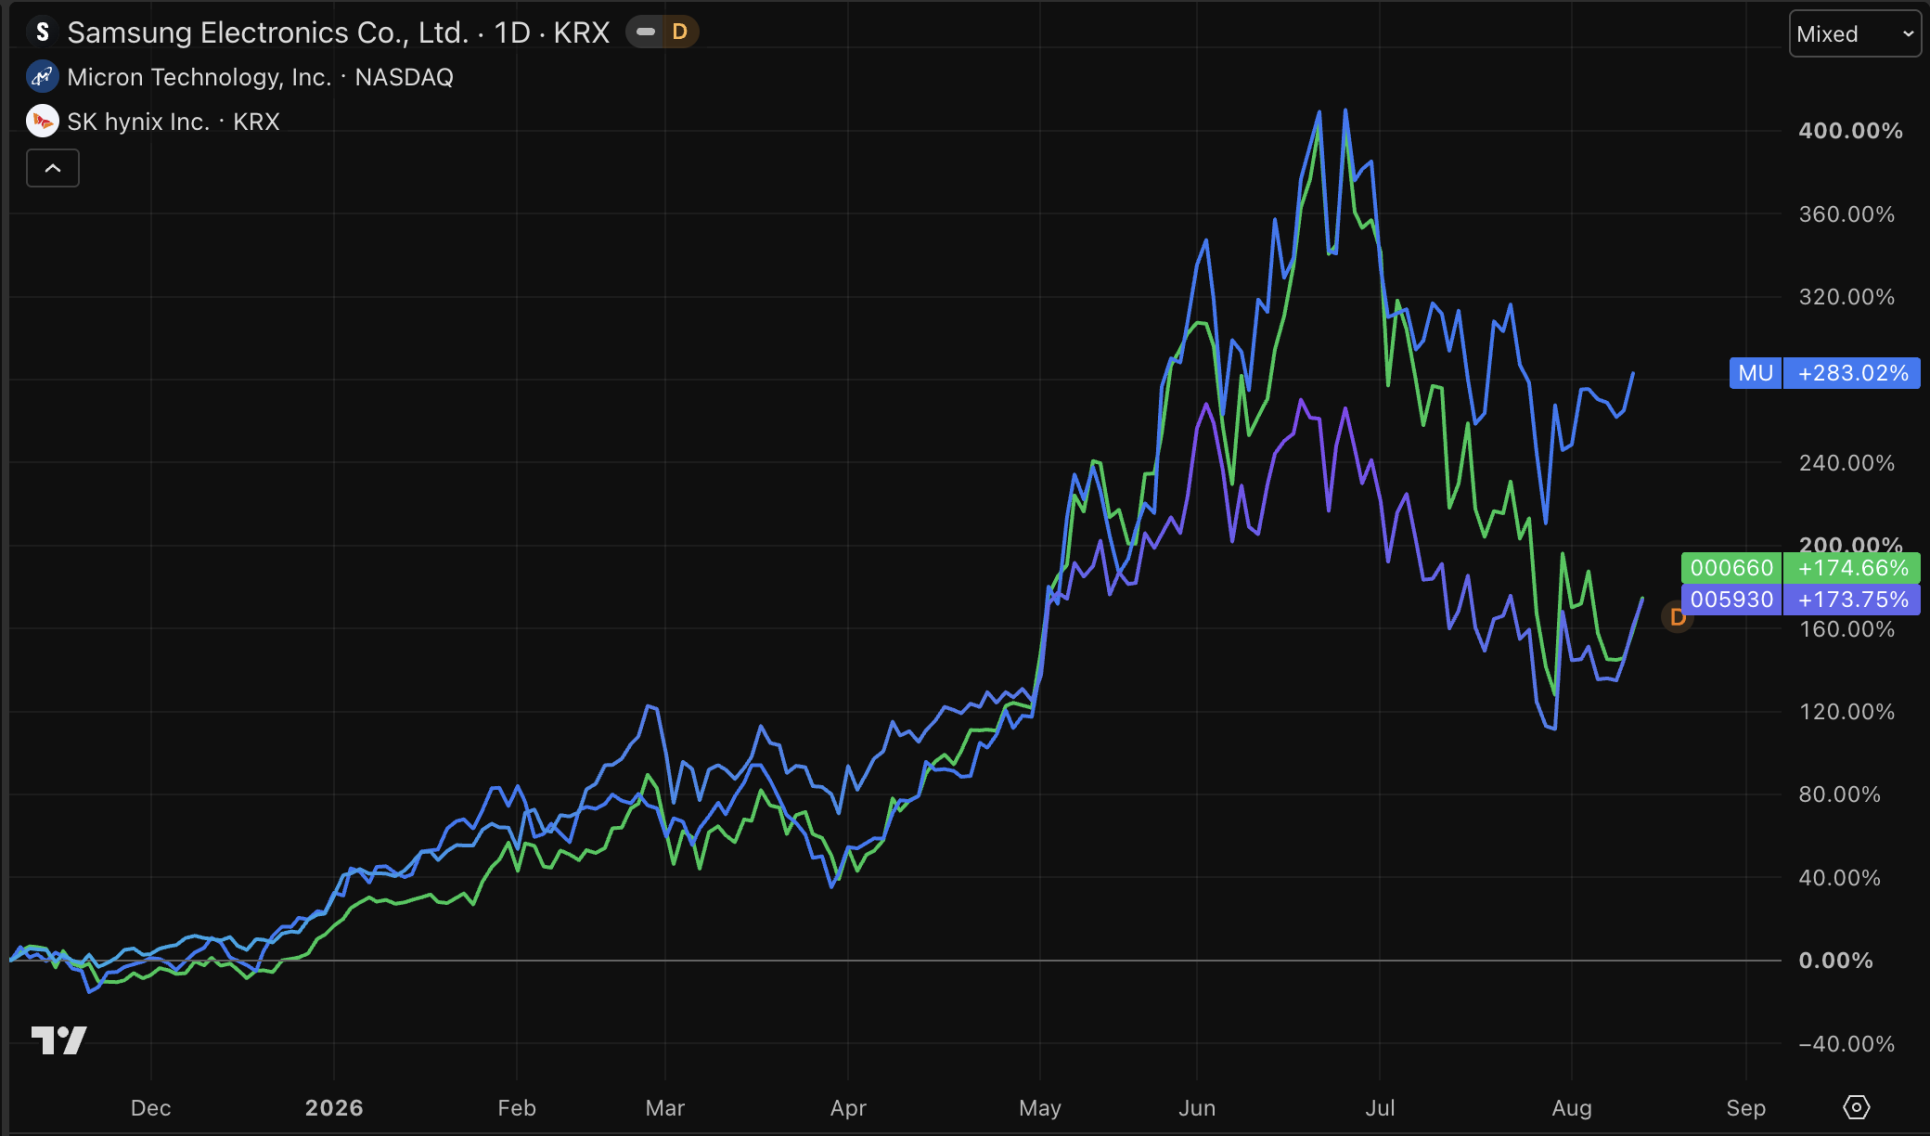Viewport: 1930px width, 1136px height.
Task: Click the Jun time axis label
Action: tap(1197, 1108)
